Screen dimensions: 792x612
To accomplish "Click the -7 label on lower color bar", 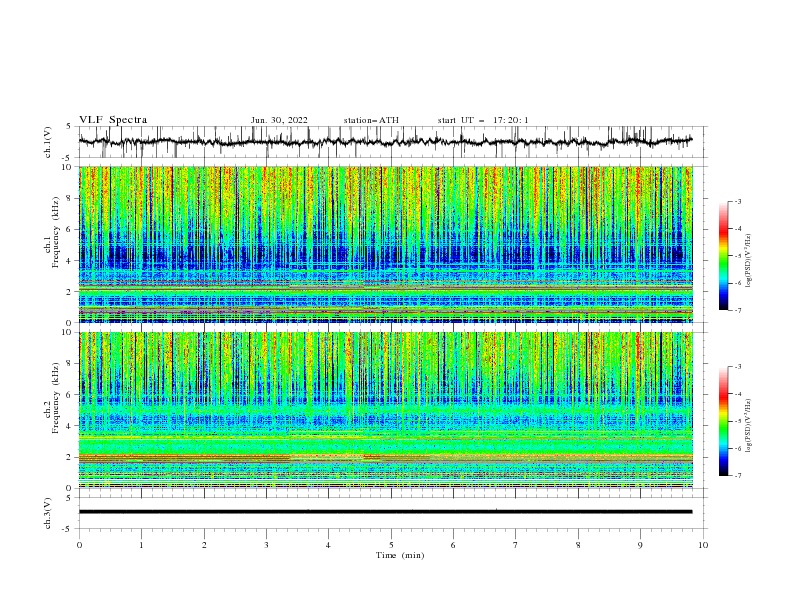I will [x=737, y=476].
